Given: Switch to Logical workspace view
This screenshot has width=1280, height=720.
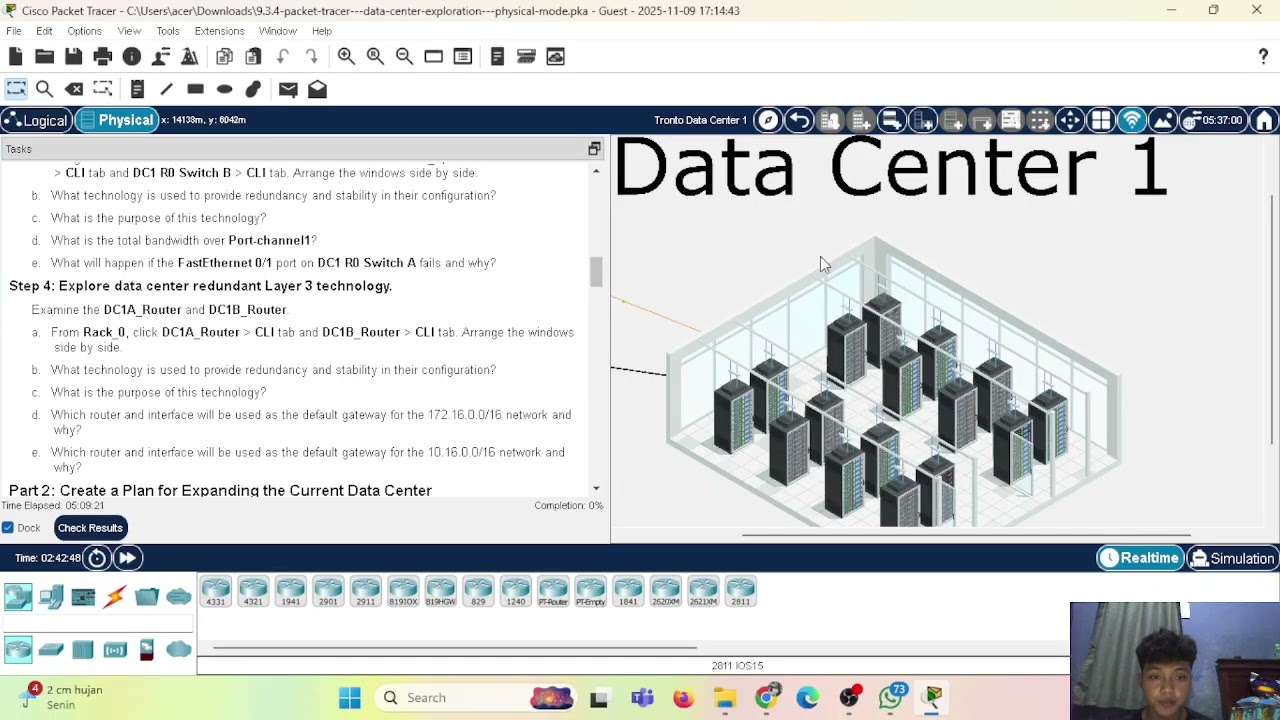Looking at the screenshot, I should pyautogui.click(x=35, y=121).
